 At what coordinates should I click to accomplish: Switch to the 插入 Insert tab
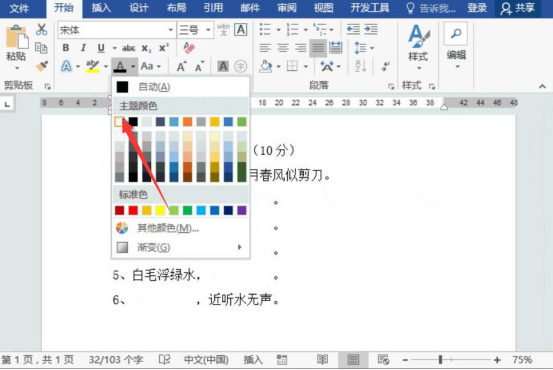[x=101, y=8]
